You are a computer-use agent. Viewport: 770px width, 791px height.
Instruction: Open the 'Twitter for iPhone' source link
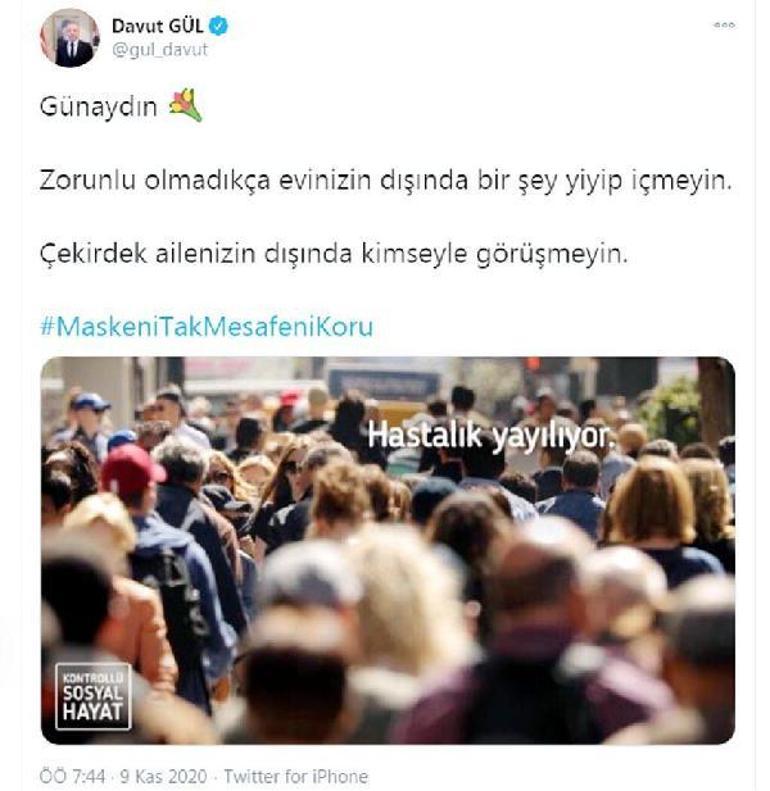coord(296,776)
